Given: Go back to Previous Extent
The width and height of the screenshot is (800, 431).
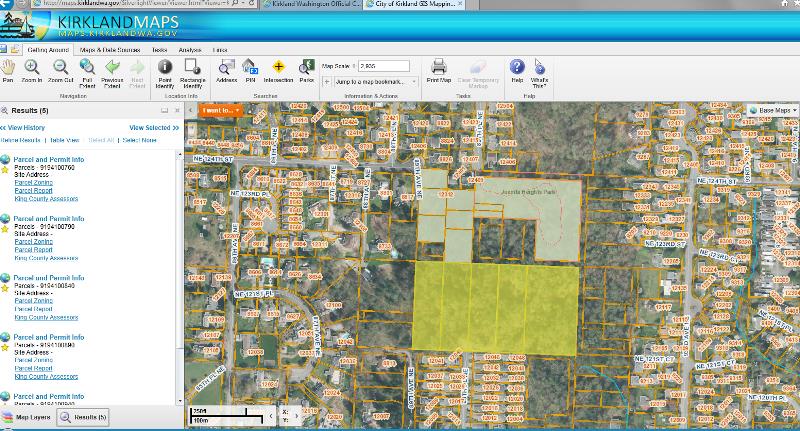Looking at the screenshot, I should pos(112,67).
